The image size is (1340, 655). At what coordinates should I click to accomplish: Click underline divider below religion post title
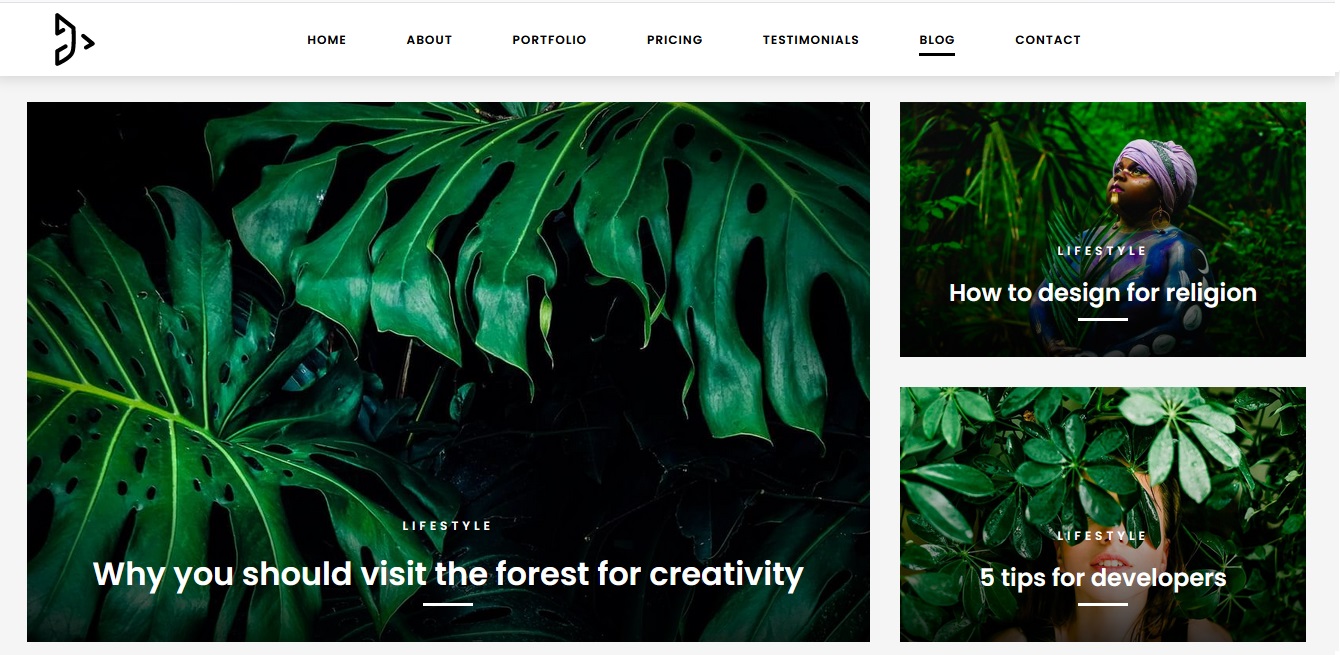(x=1103, y=319)
